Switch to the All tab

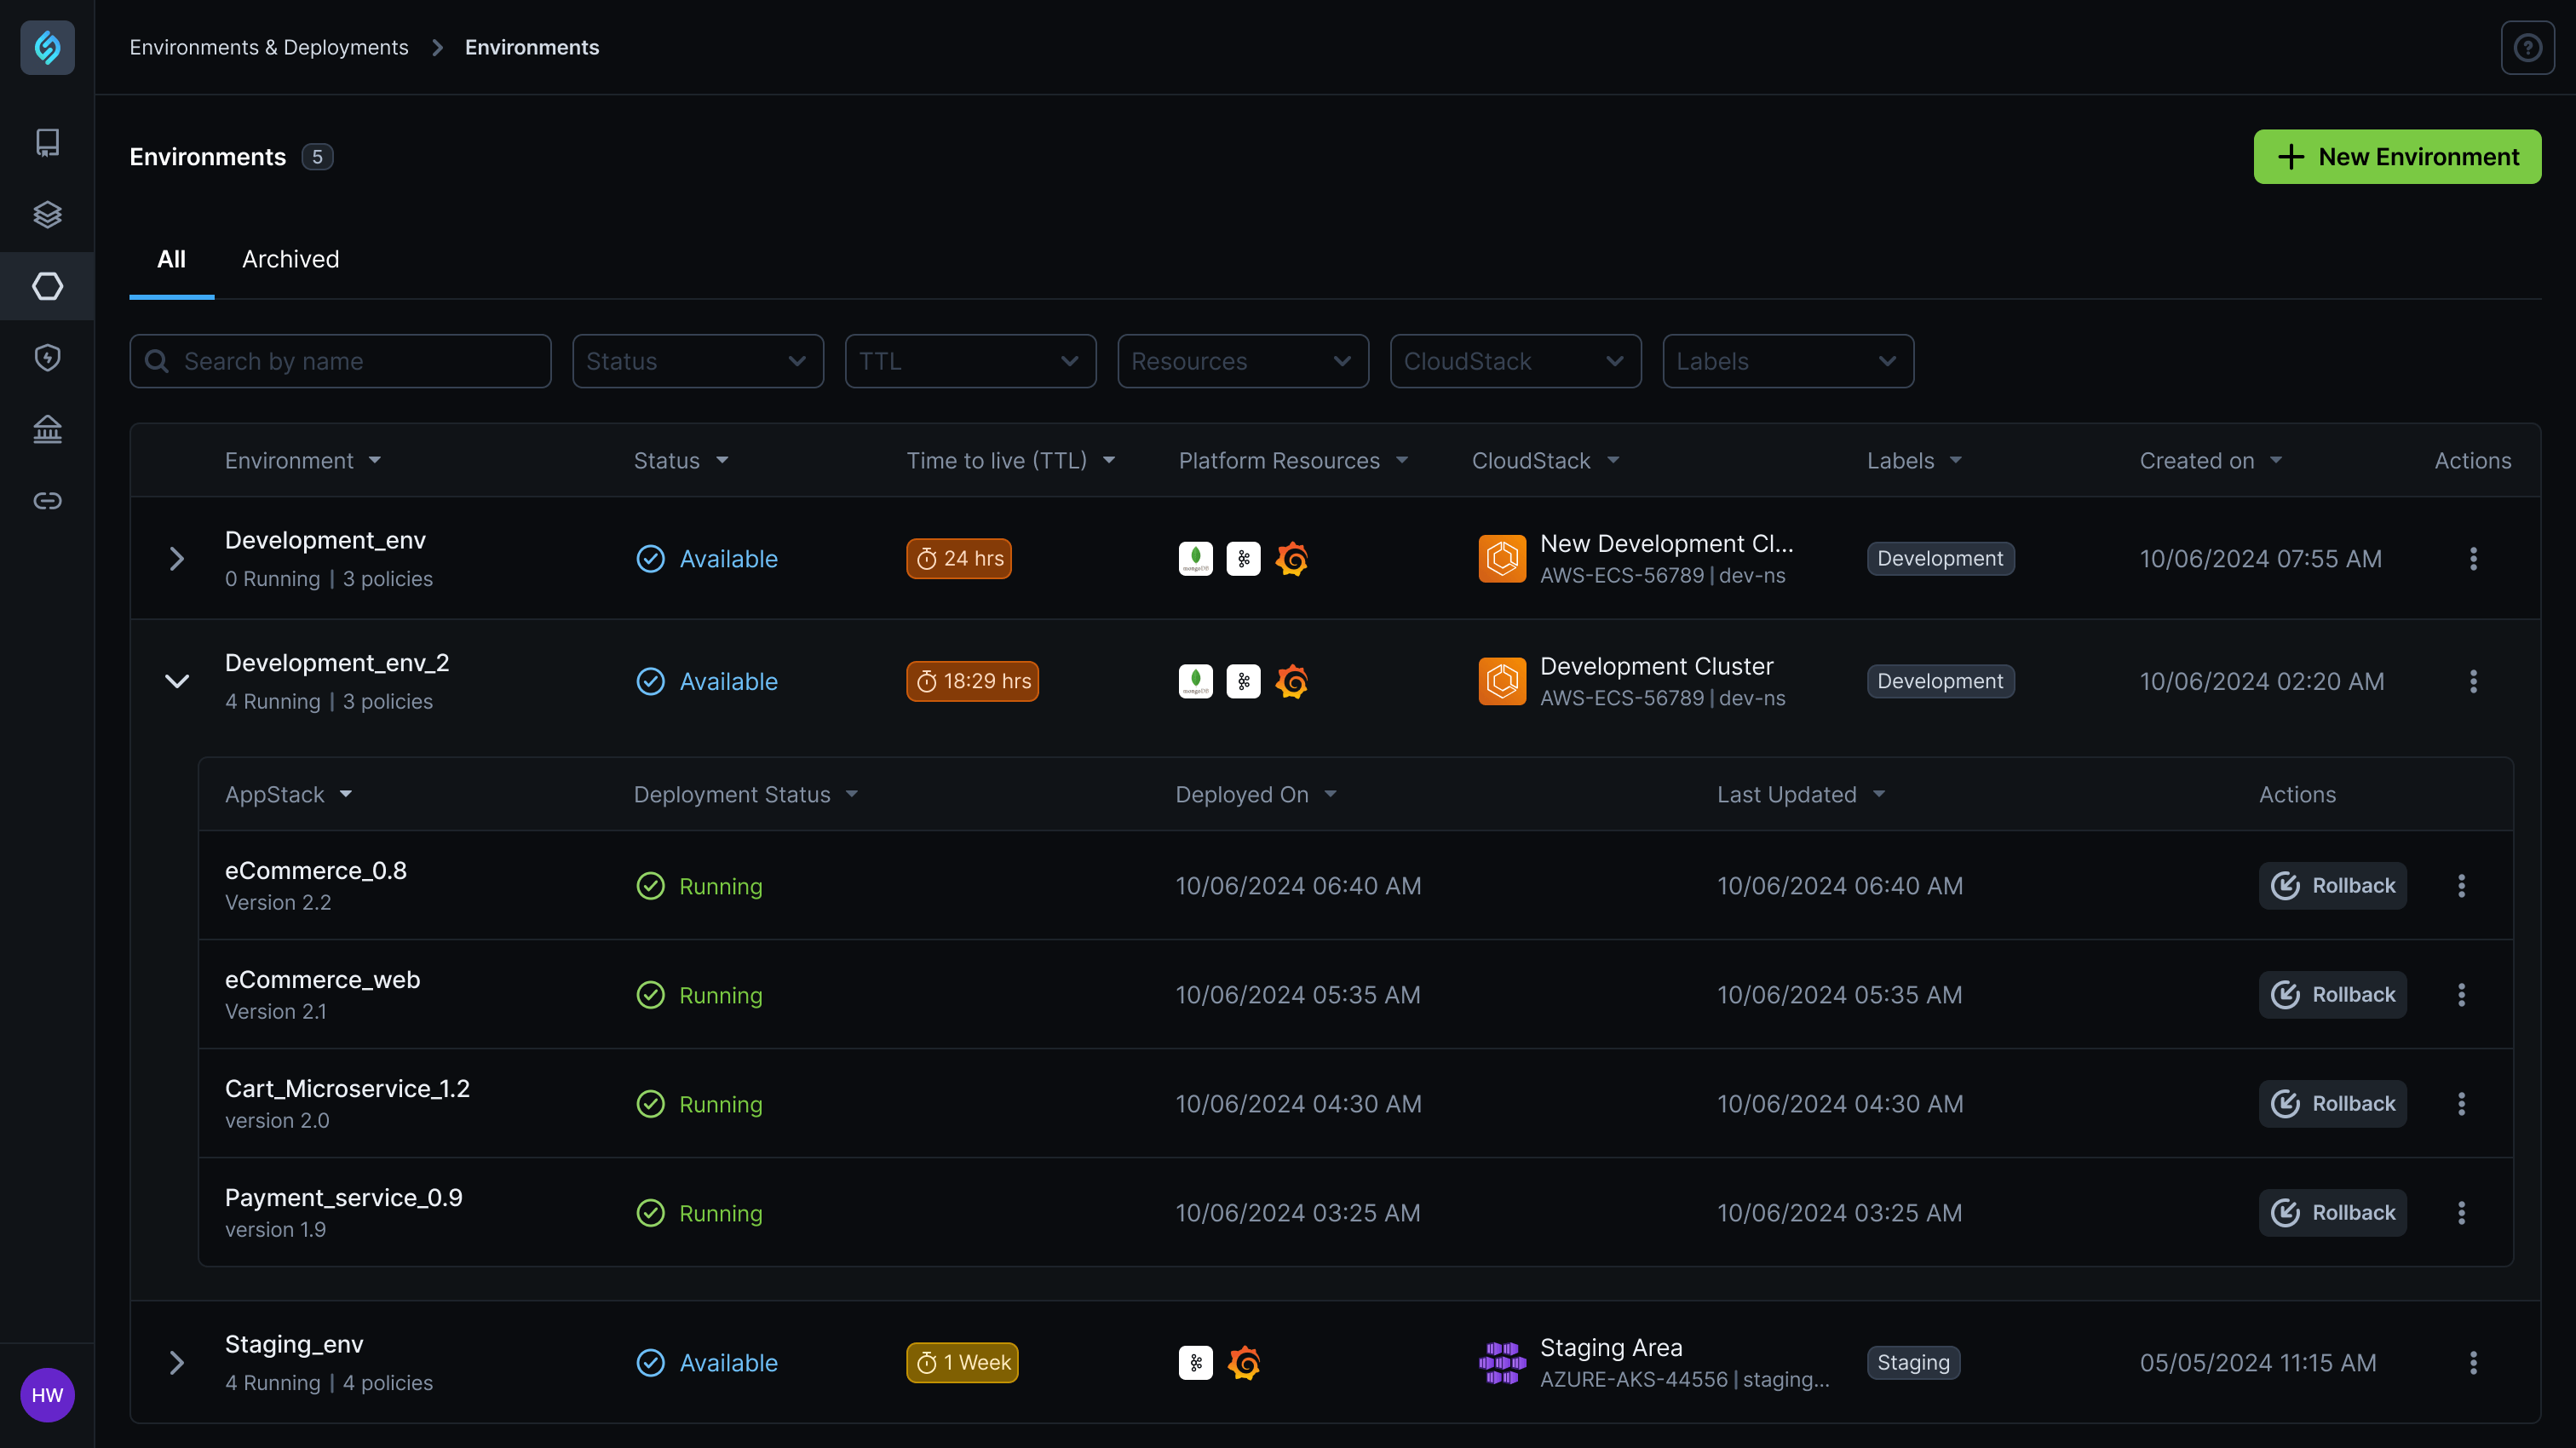[171, 259]
